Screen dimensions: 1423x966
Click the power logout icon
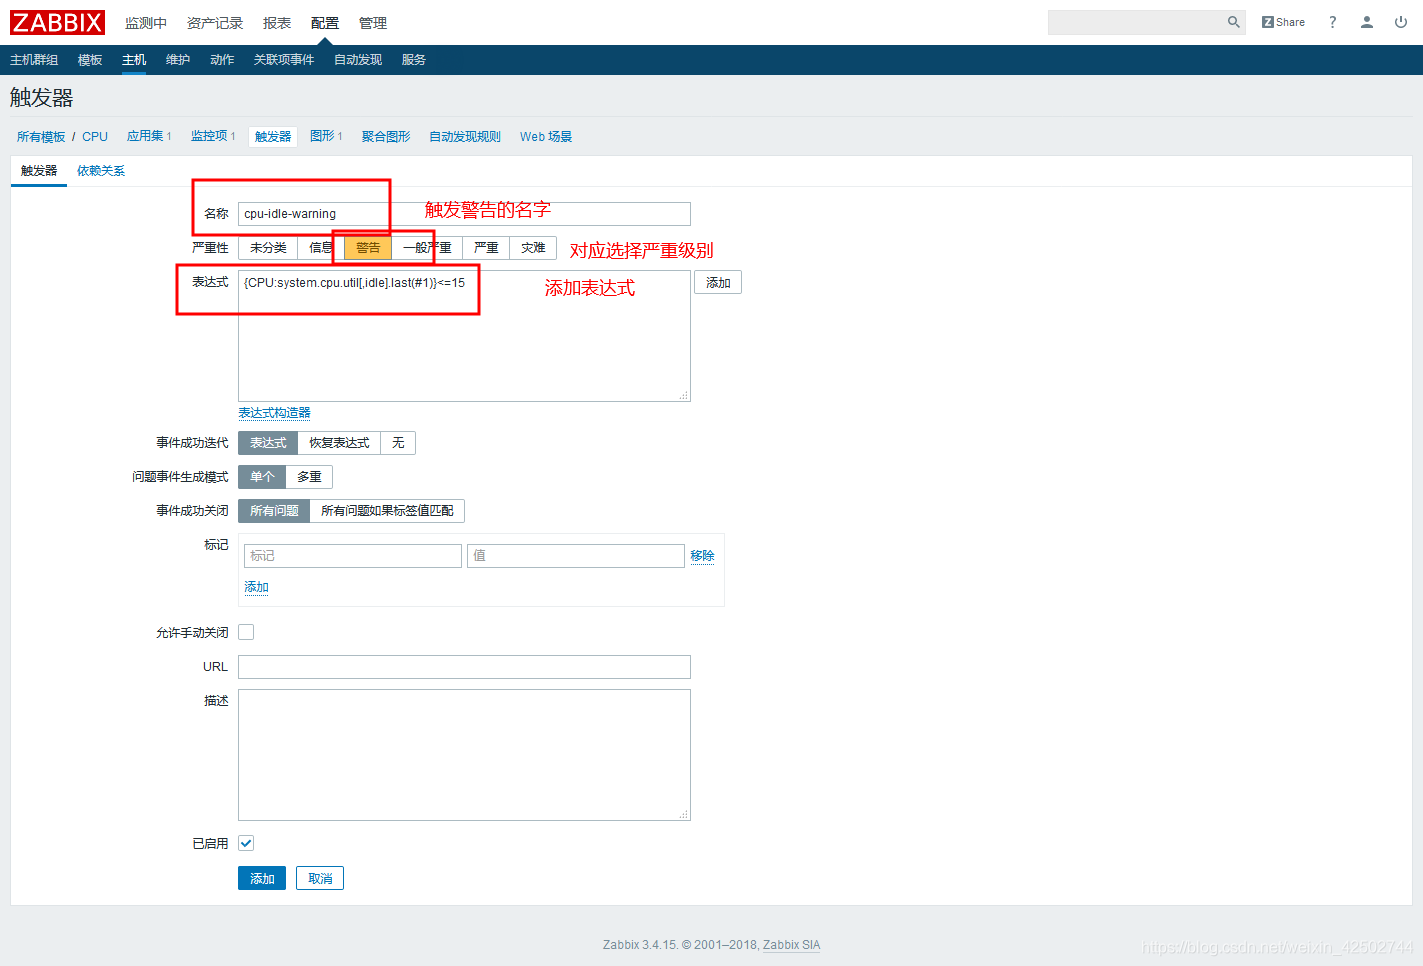click(1401, 22)
